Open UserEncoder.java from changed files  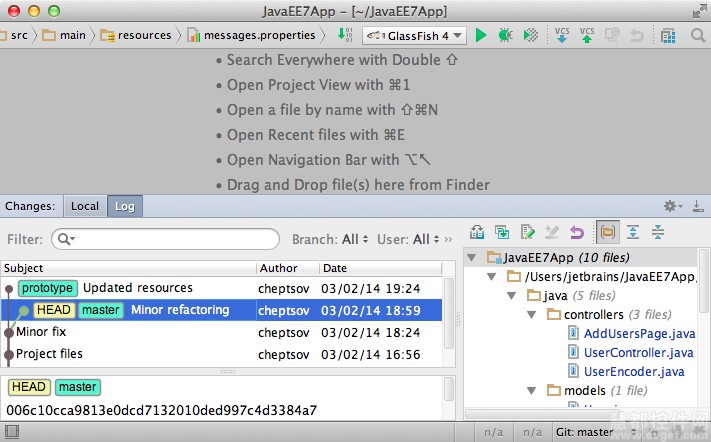pyautogui.click(x=634, y=372)
